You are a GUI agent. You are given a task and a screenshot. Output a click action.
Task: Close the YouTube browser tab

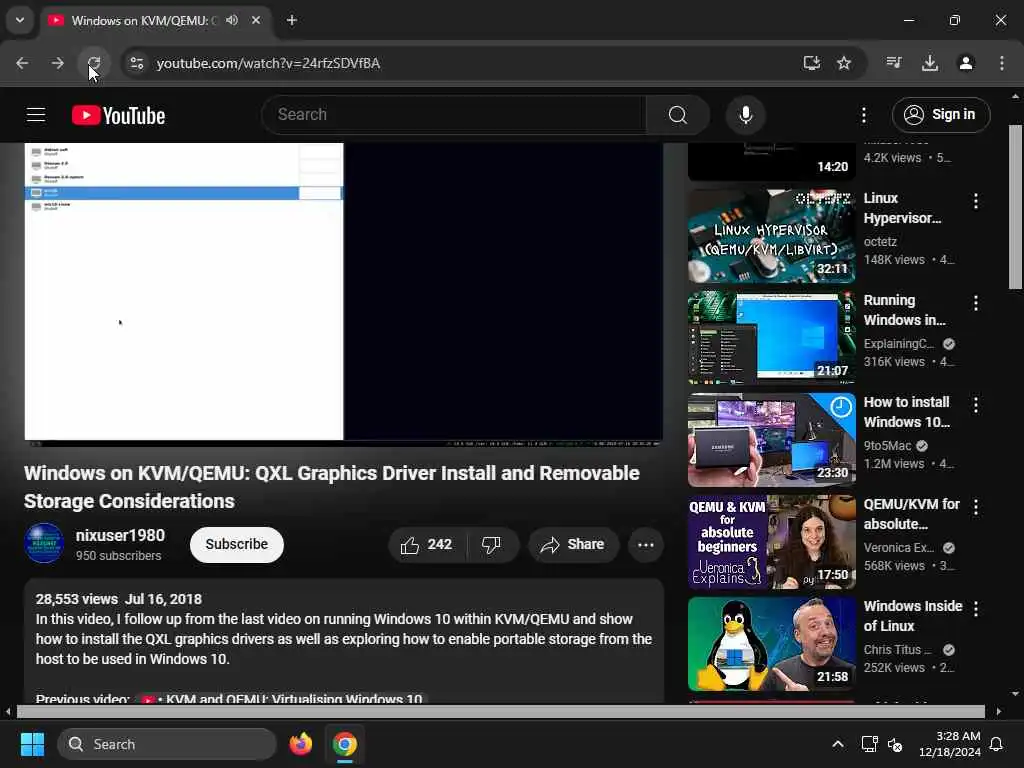(256, 20)
